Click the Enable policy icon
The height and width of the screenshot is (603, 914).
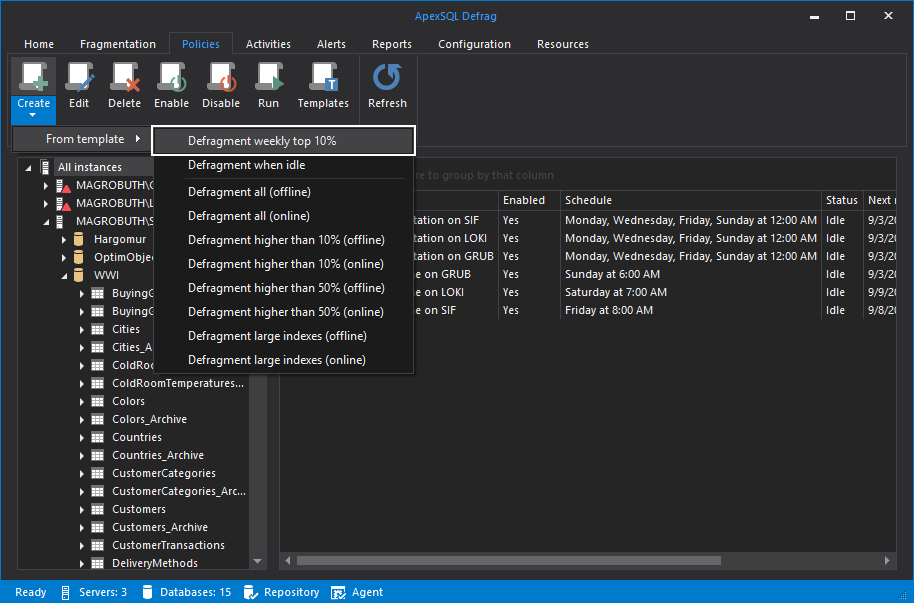pos(171,77)
